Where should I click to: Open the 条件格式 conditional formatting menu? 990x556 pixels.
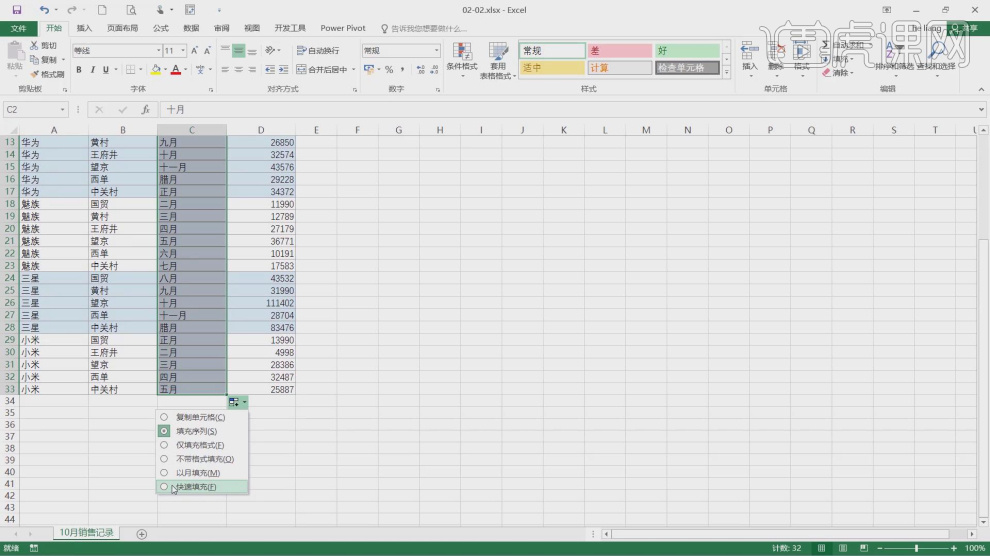[x=462, y=60]
